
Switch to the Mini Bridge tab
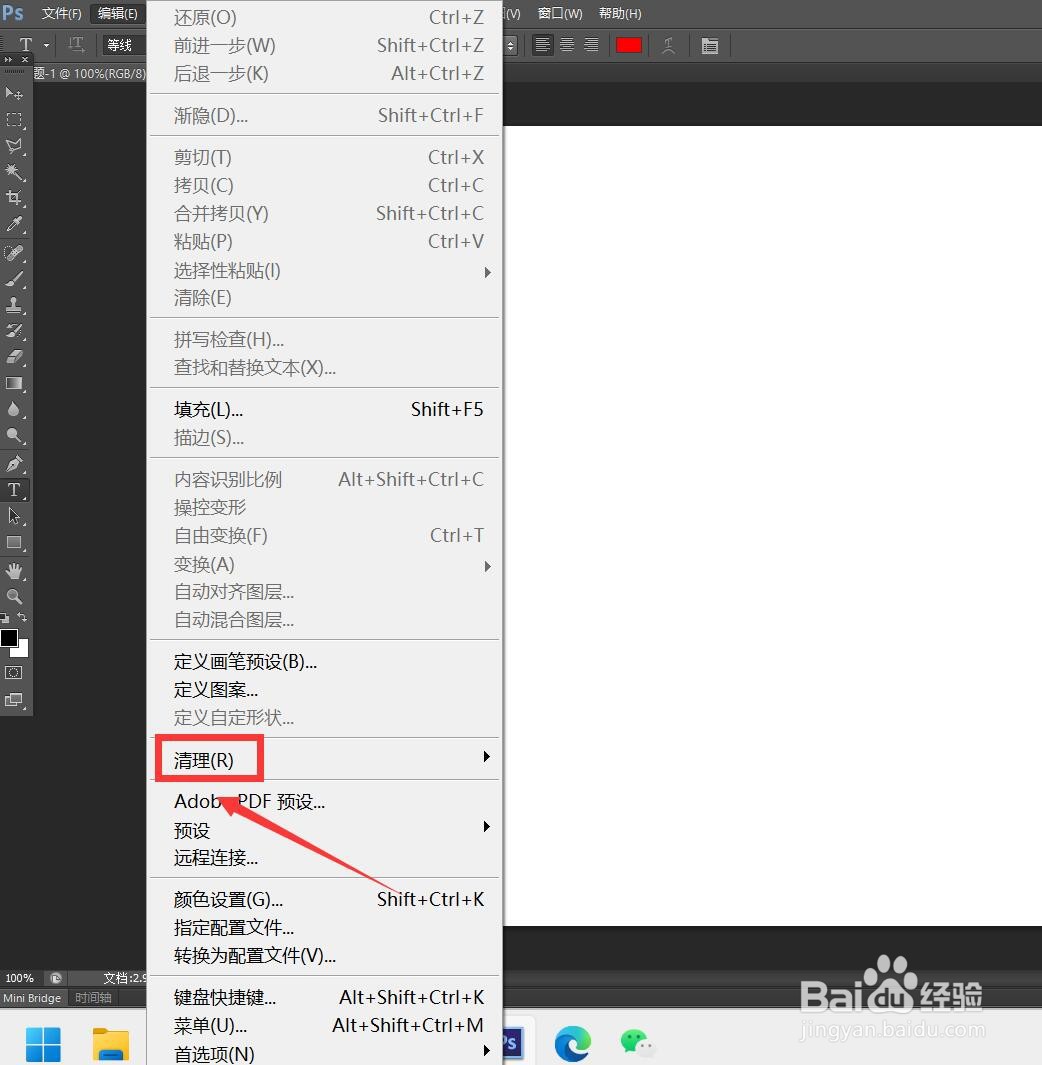[32, 998]
